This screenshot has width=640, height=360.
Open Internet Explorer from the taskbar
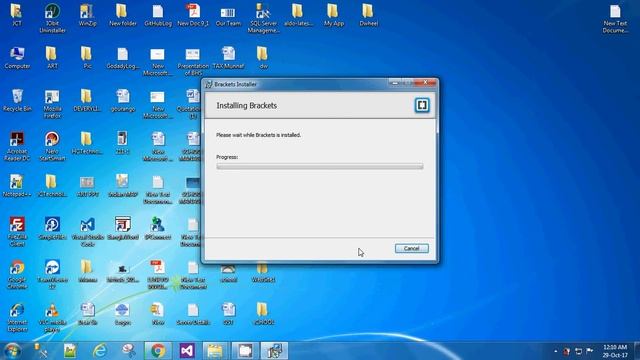[x=100, y=351]
